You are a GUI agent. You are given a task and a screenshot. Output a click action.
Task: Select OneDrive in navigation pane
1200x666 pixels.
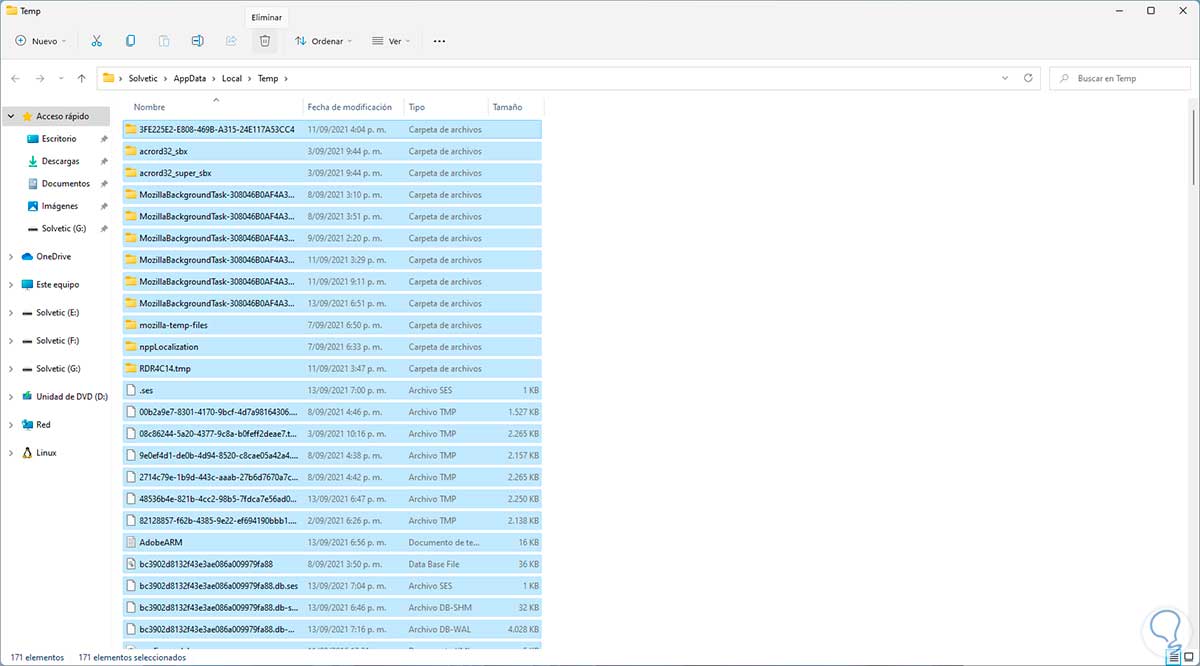tap(53, 256)
